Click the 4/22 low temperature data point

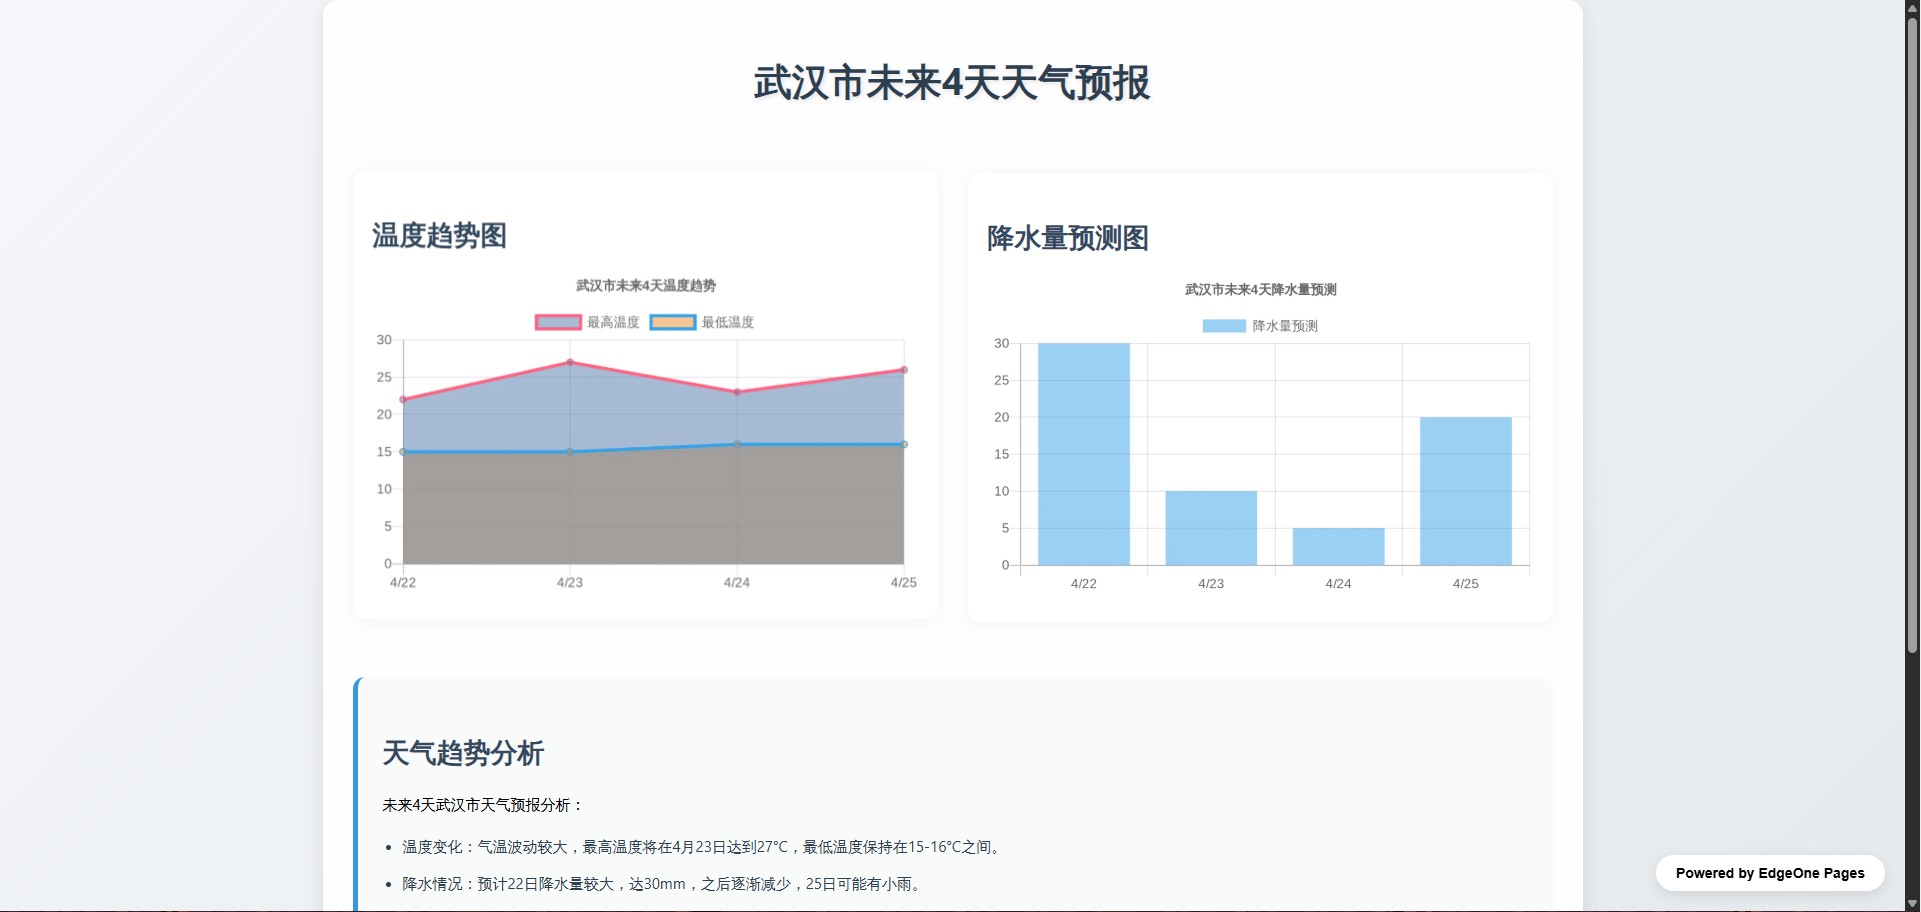point(403,452)
